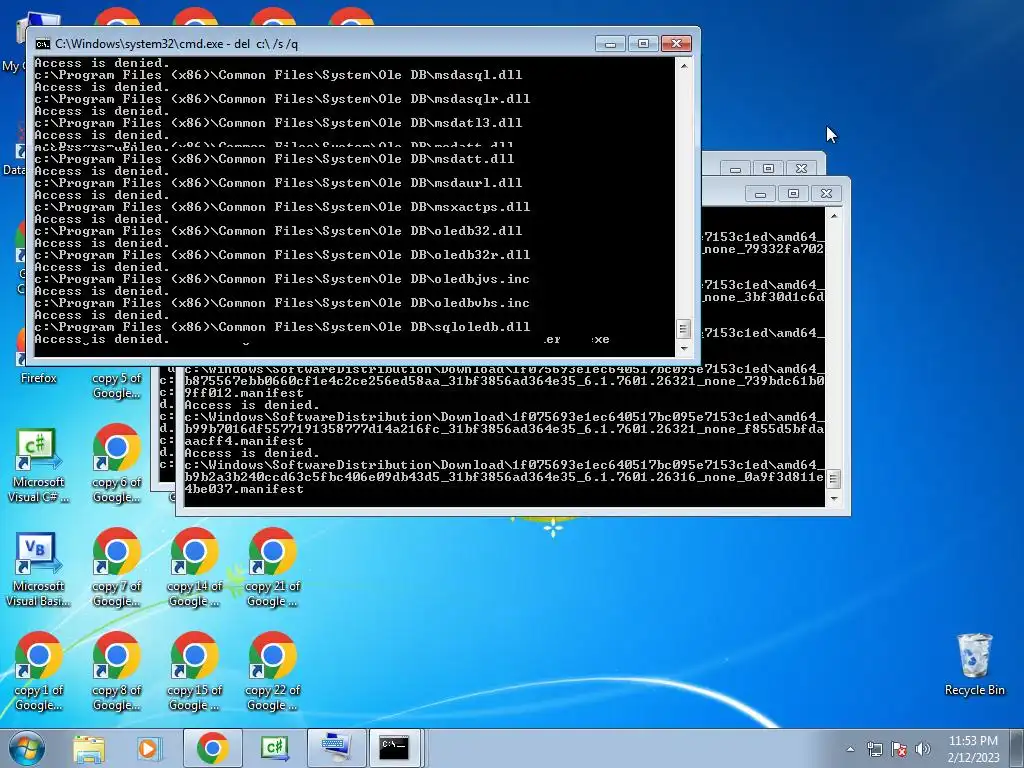
Task: Select the Firefox desktop shortcut label
Action: 39,378
